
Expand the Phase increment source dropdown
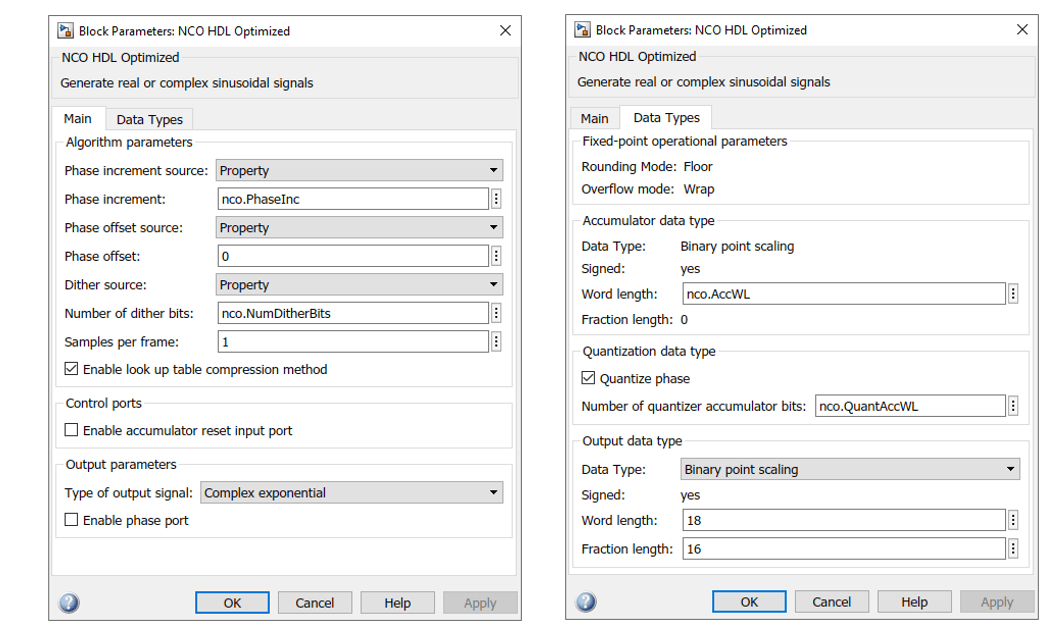point(359,171)
